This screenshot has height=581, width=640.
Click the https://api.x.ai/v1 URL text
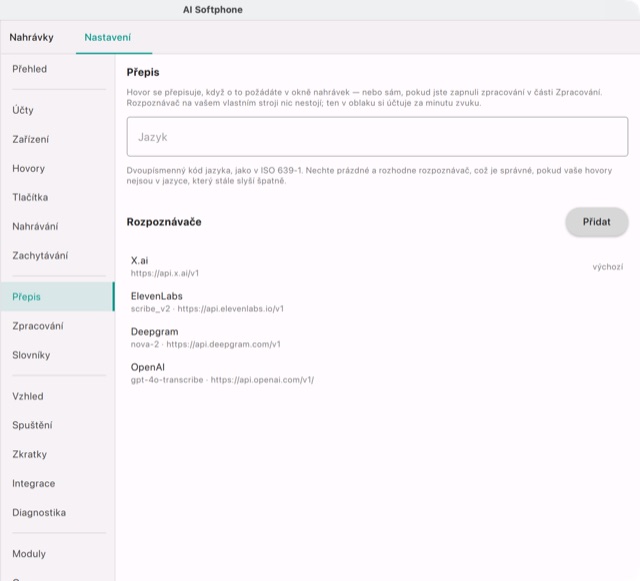(x=165, y=273)
